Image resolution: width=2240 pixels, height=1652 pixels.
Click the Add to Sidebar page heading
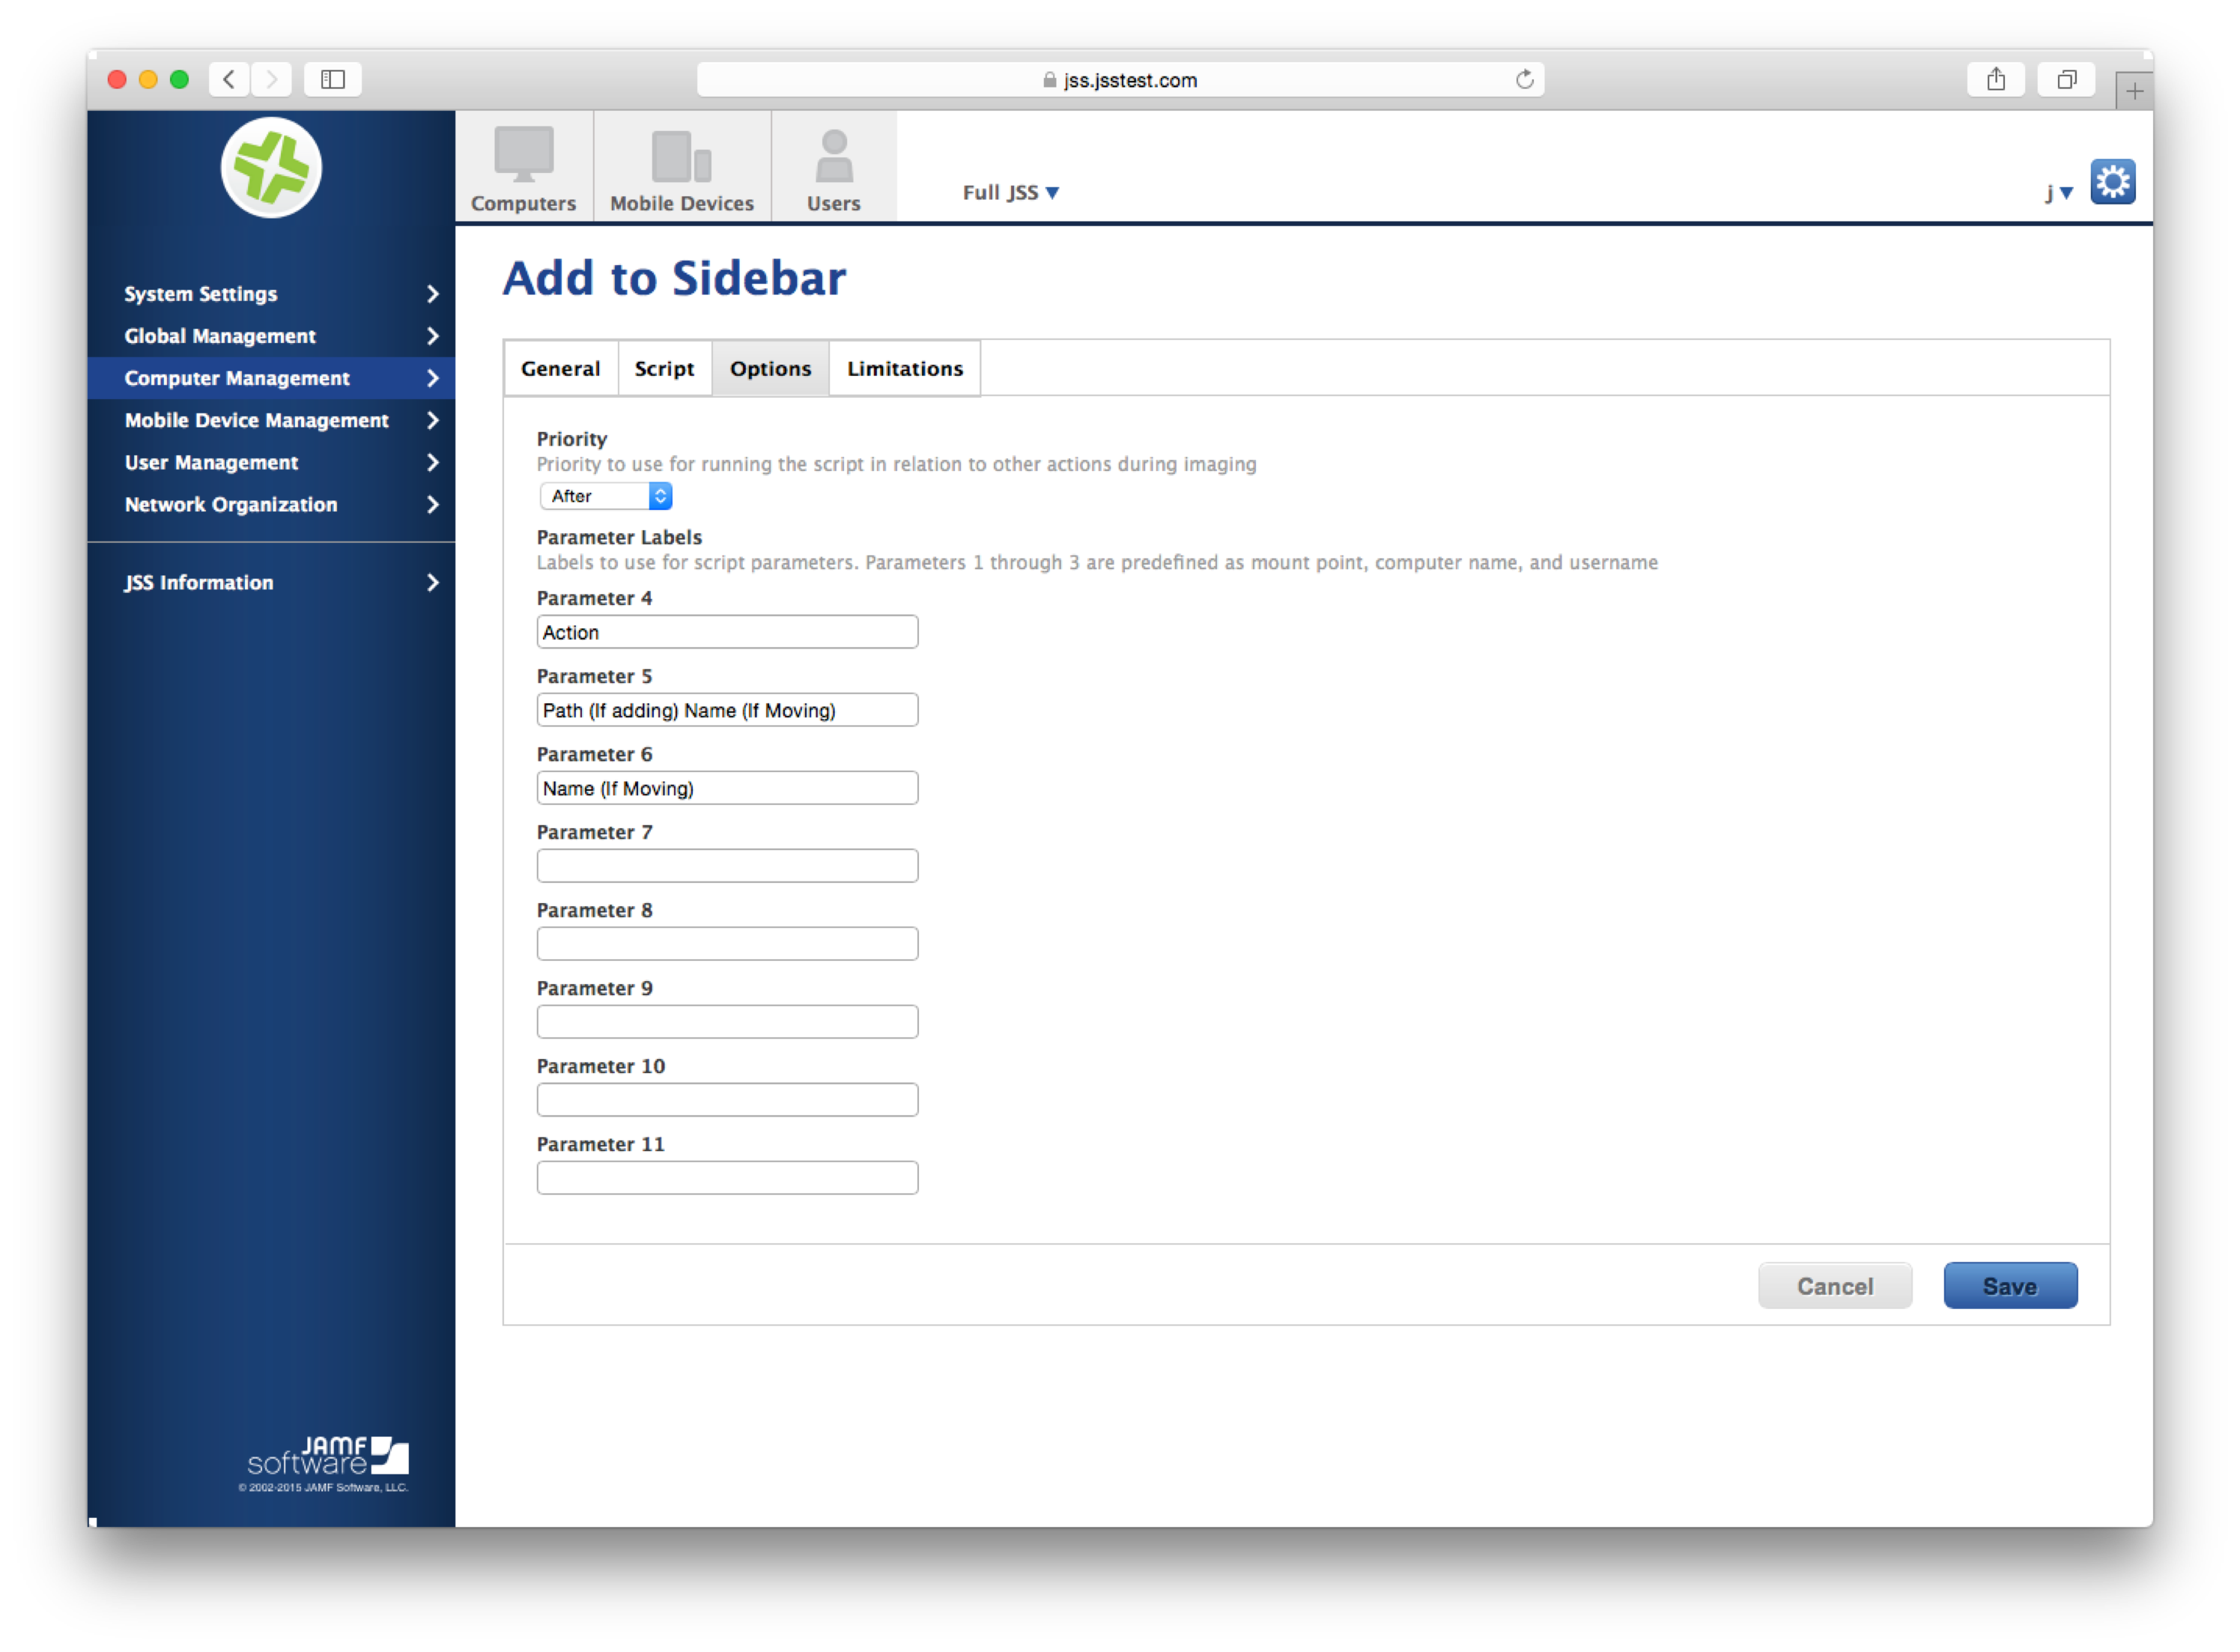(674, 278)
